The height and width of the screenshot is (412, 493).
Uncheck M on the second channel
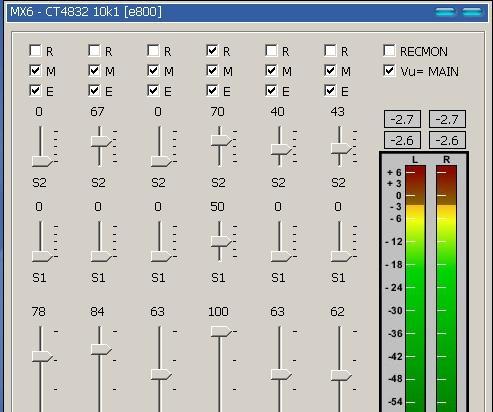coord(94,71)
